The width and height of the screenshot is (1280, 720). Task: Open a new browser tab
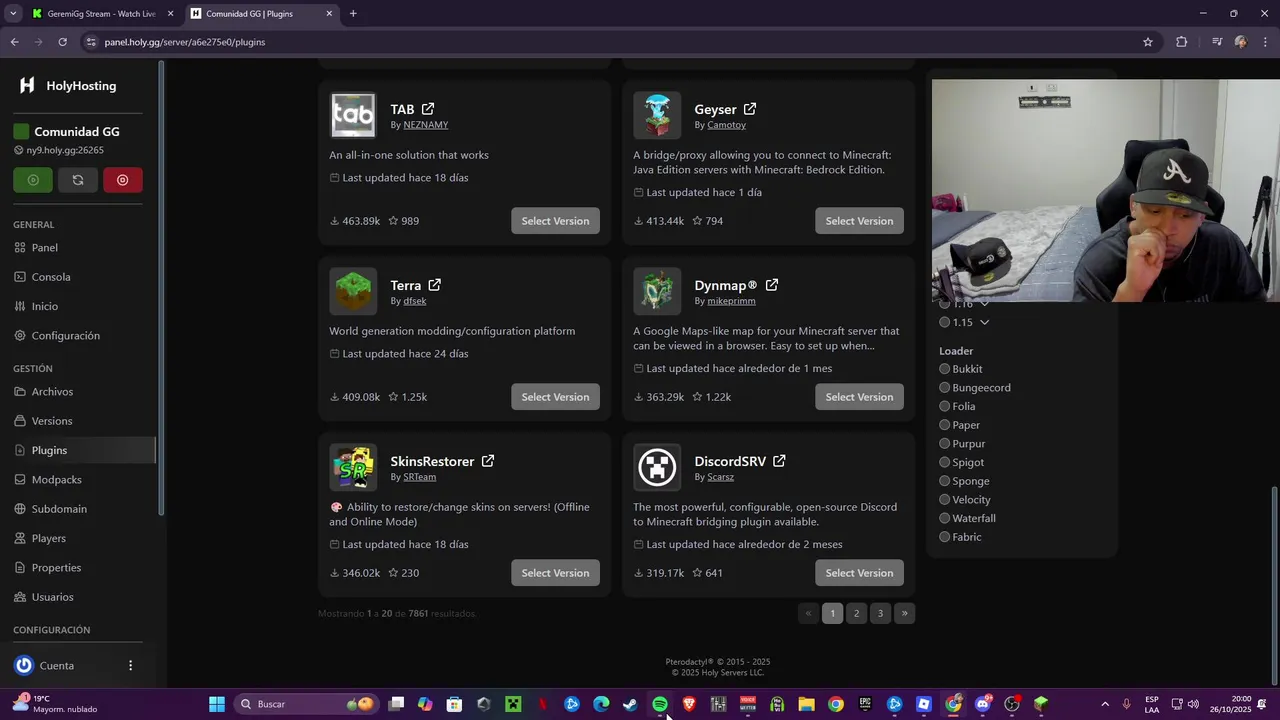click(353, 14)
